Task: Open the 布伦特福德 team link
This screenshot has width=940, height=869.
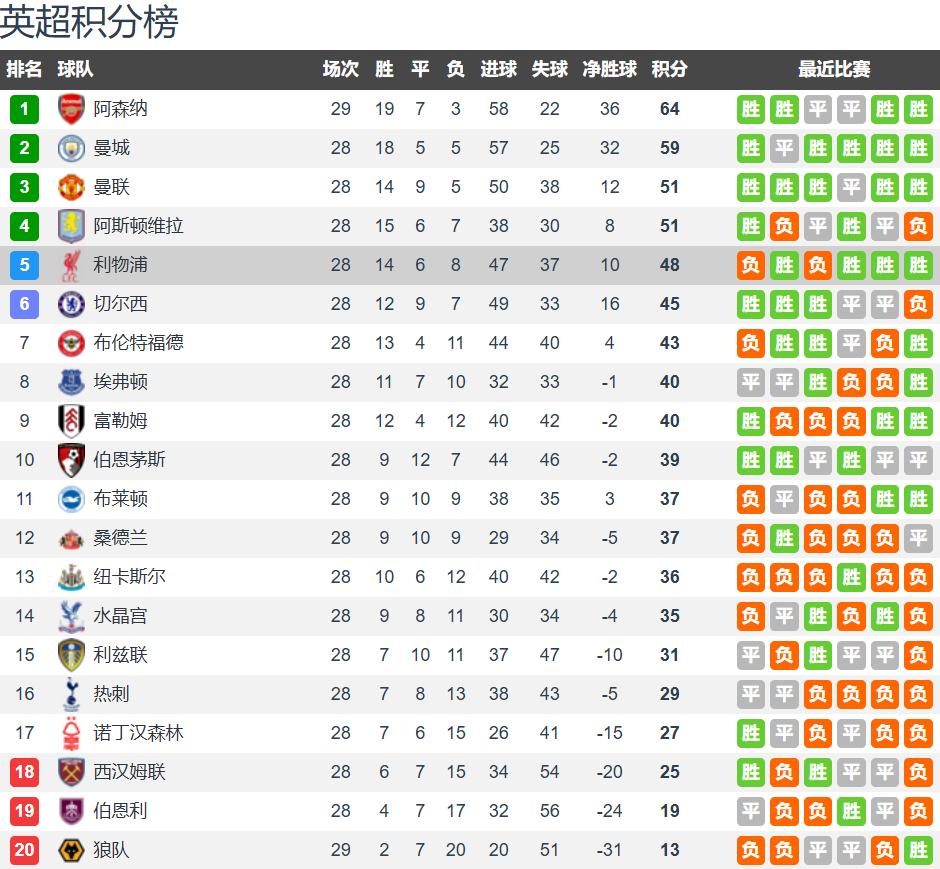Action: [138, 343]
